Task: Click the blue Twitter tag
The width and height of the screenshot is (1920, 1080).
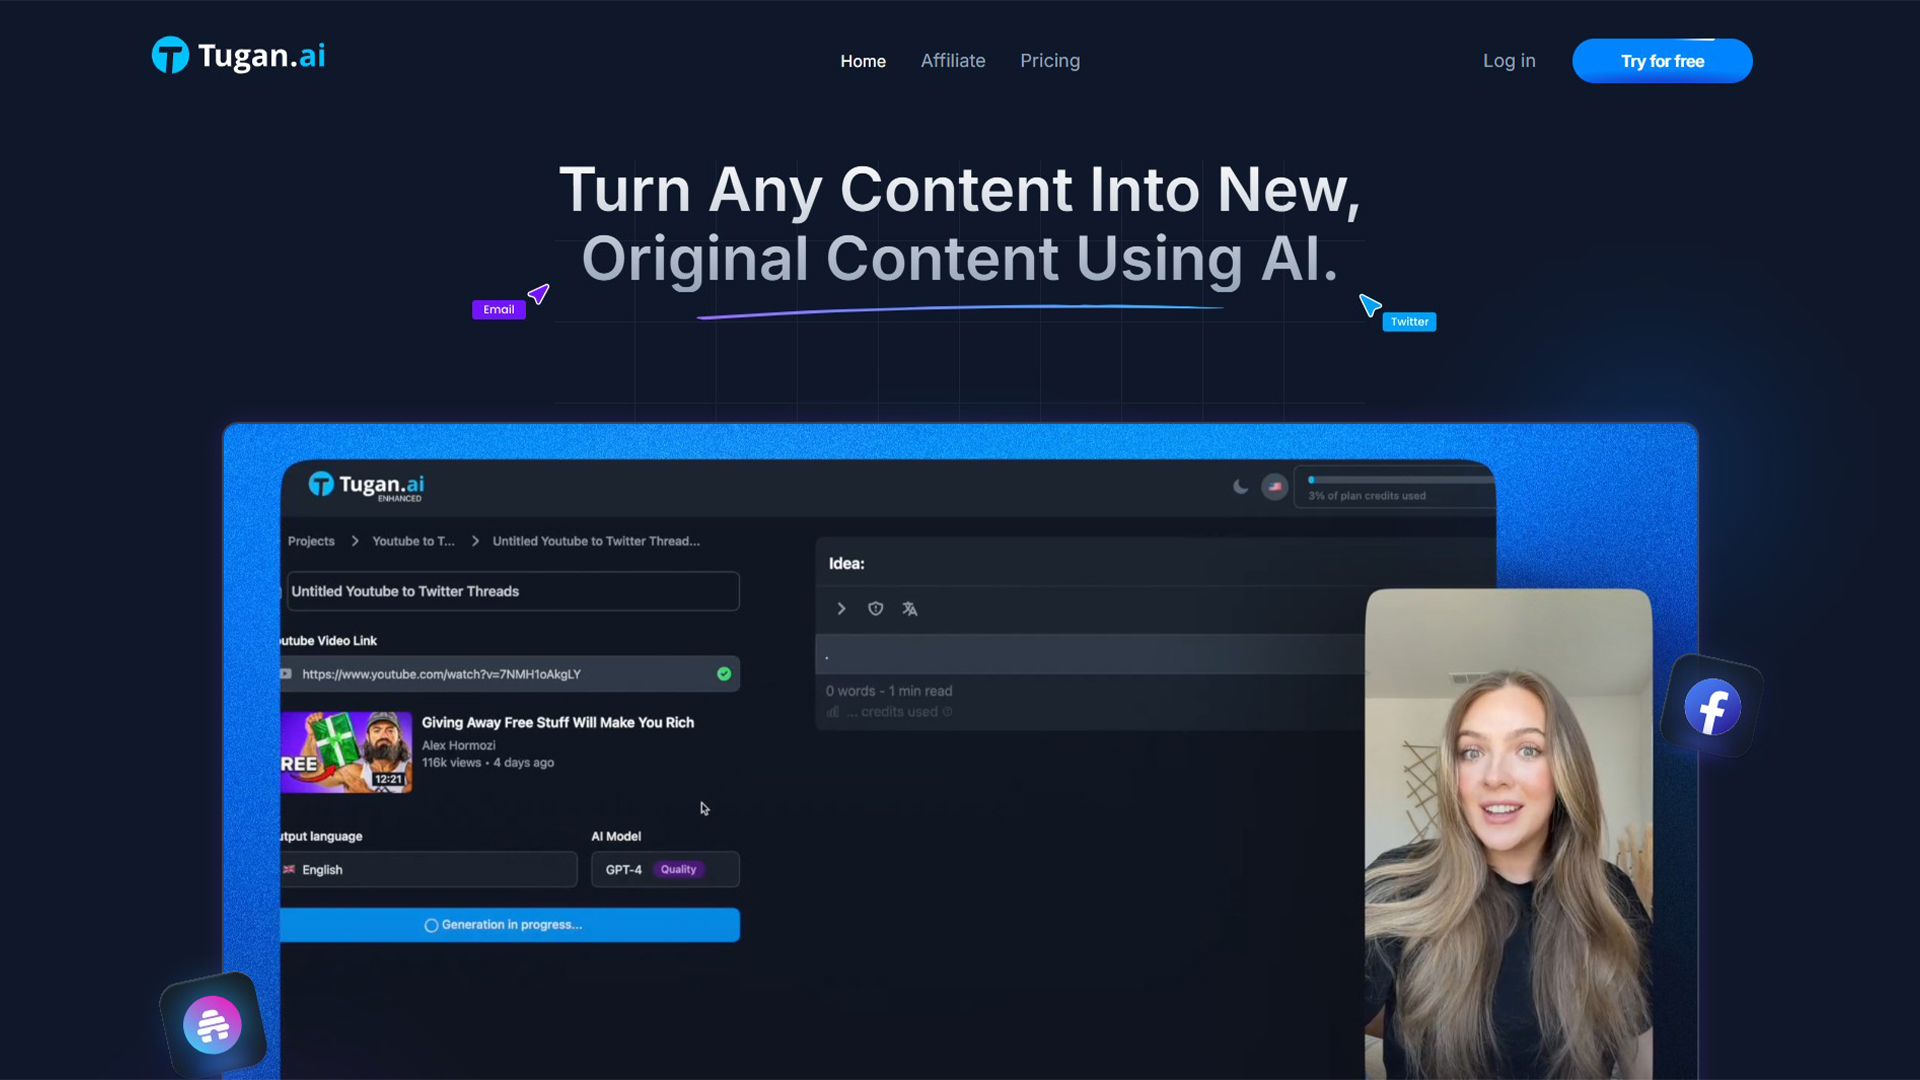Action: click(x=1409, y=322)
